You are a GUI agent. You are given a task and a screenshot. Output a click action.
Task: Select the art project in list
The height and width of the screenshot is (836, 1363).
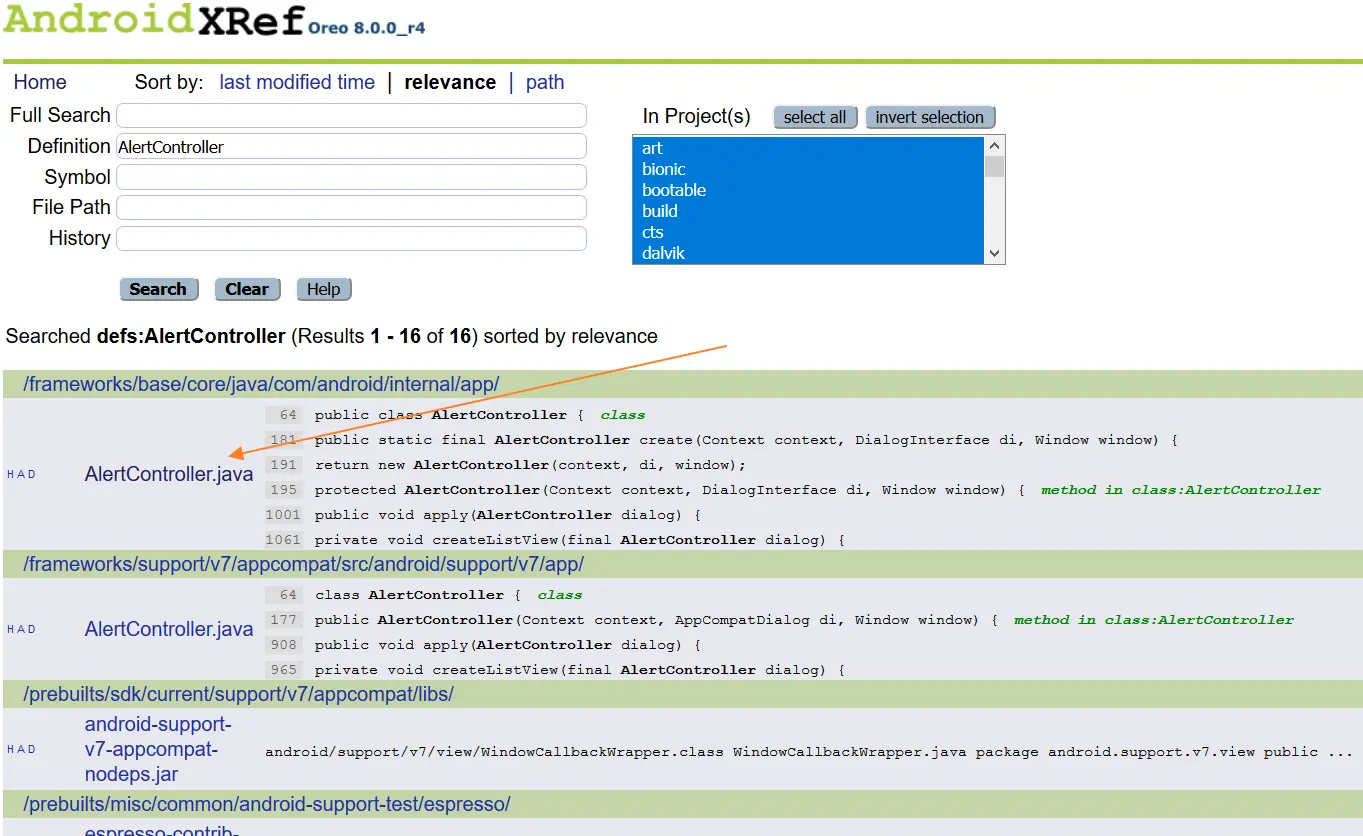(809, 148)
